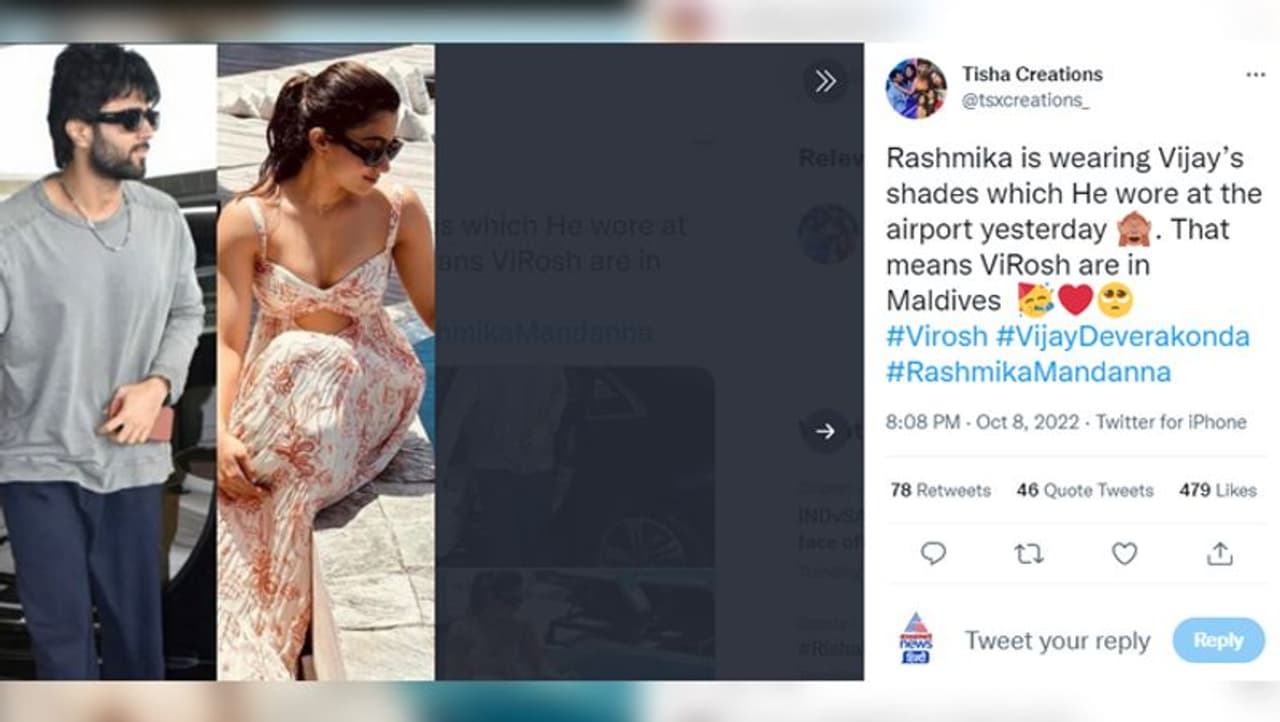Screen dimensions: 1280x722
Task: Open the #VijayDeverakonda hashtag
Action: tap(1122, 336)
